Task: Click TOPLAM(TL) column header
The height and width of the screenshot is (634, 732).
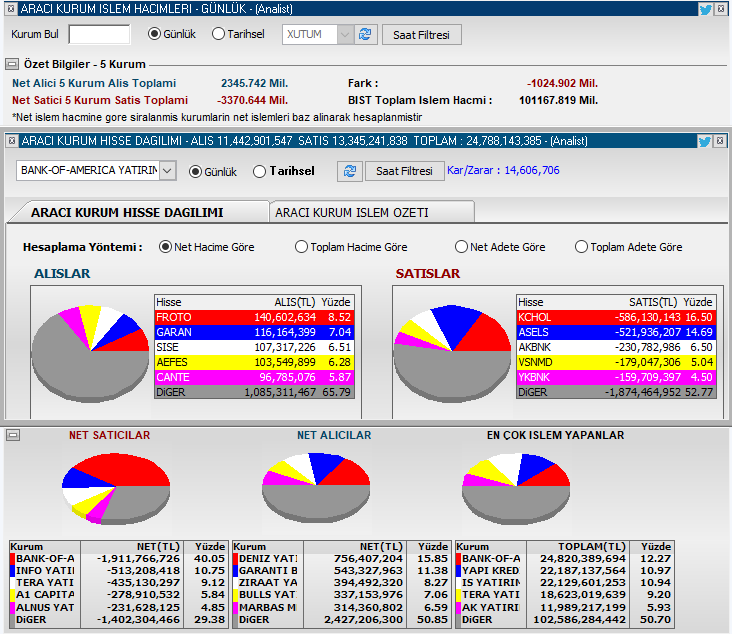Action: (591, 547)
